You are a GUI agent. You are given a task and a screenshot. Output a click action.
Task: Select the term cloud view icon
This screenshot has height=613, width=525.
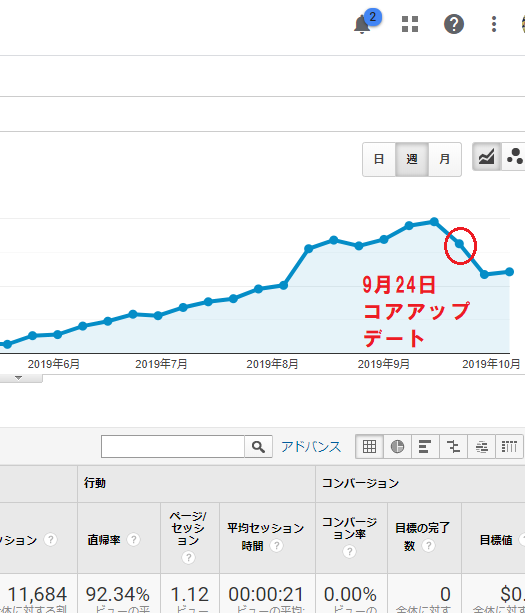point(482,446)
